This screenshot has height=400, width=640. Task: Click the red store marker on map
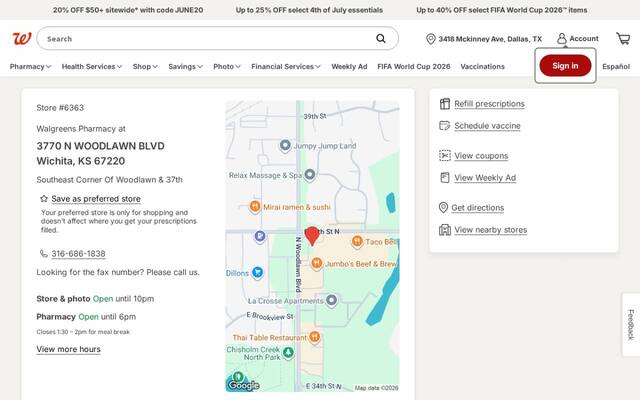[312, 236]
